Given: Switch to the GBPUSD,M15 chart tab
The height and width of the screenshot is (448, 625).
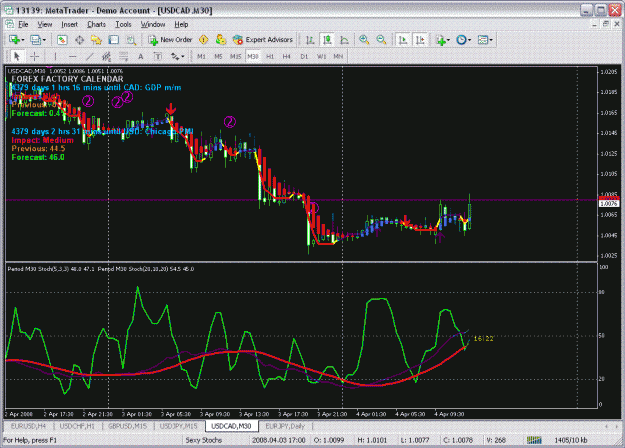Looking at the screenshot, I should (x=127, y=426).
